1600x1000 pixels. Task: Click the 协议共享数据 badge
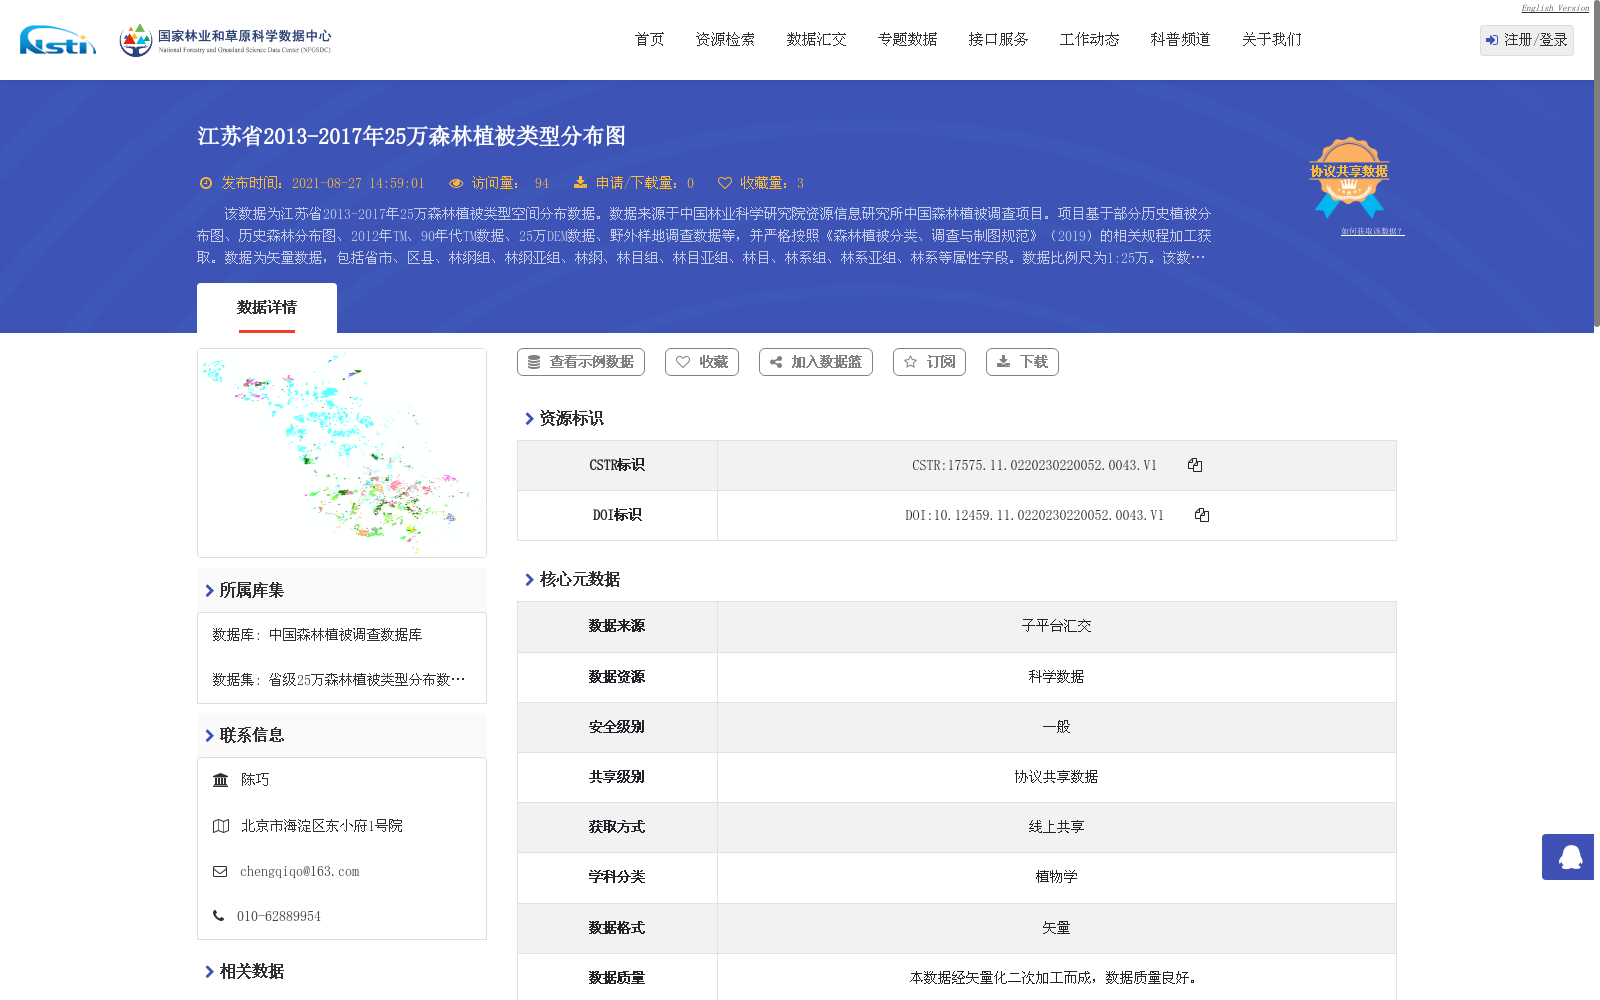[1349, 177]
